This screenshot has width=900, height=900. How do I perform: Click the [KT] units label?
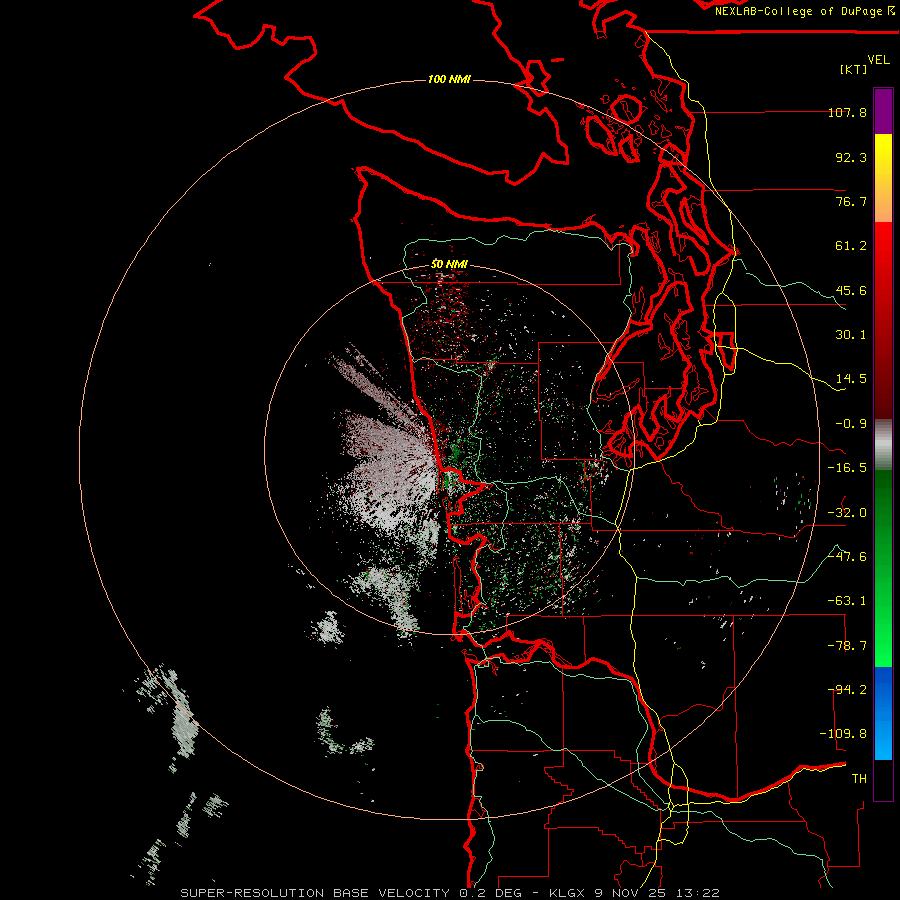[854, 69]
